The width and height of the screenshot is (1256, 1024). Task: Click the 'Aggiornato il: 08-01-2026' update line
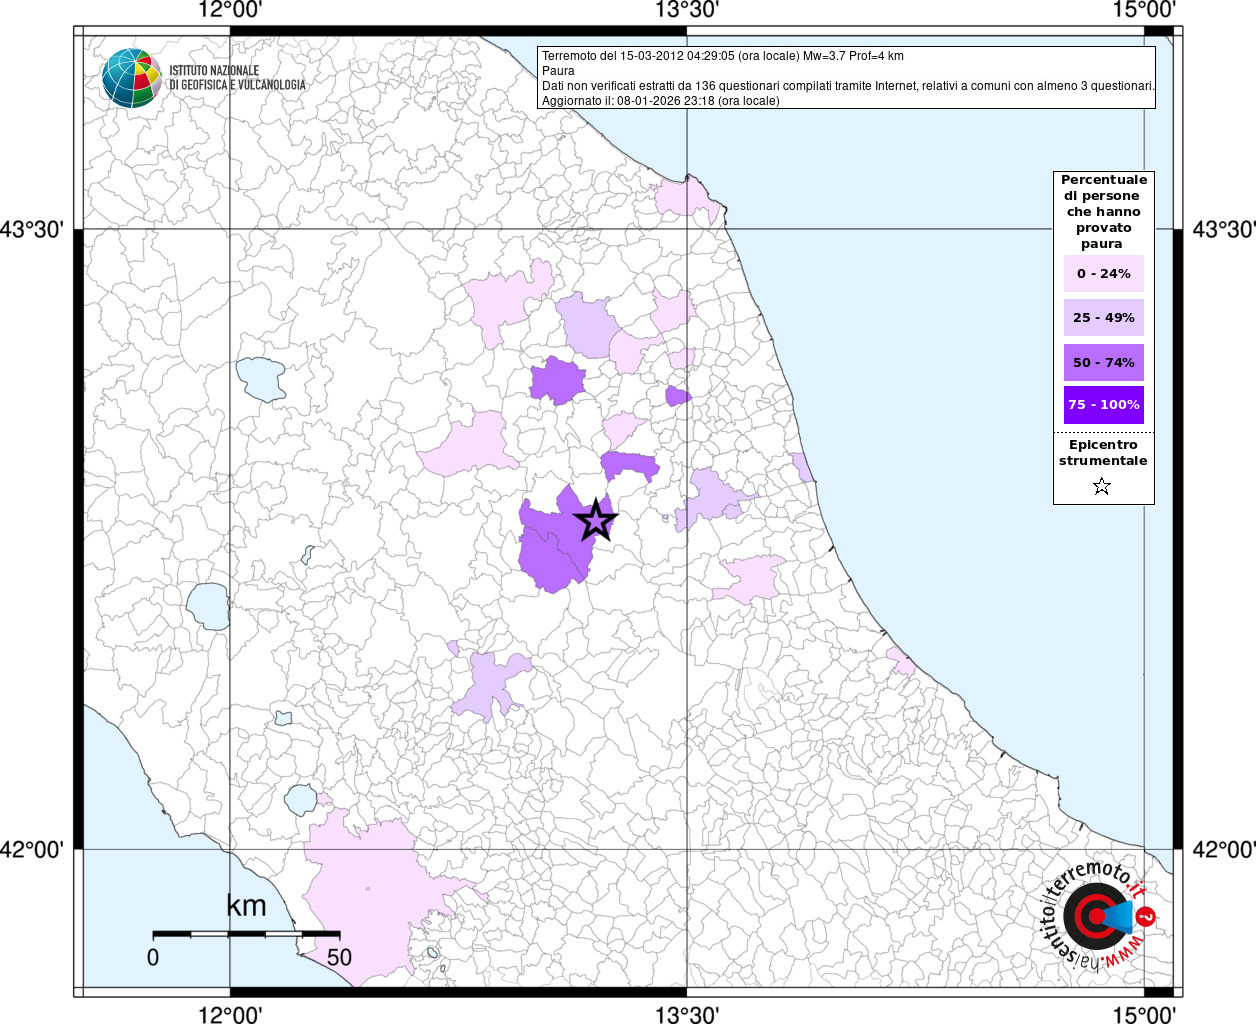660,101
